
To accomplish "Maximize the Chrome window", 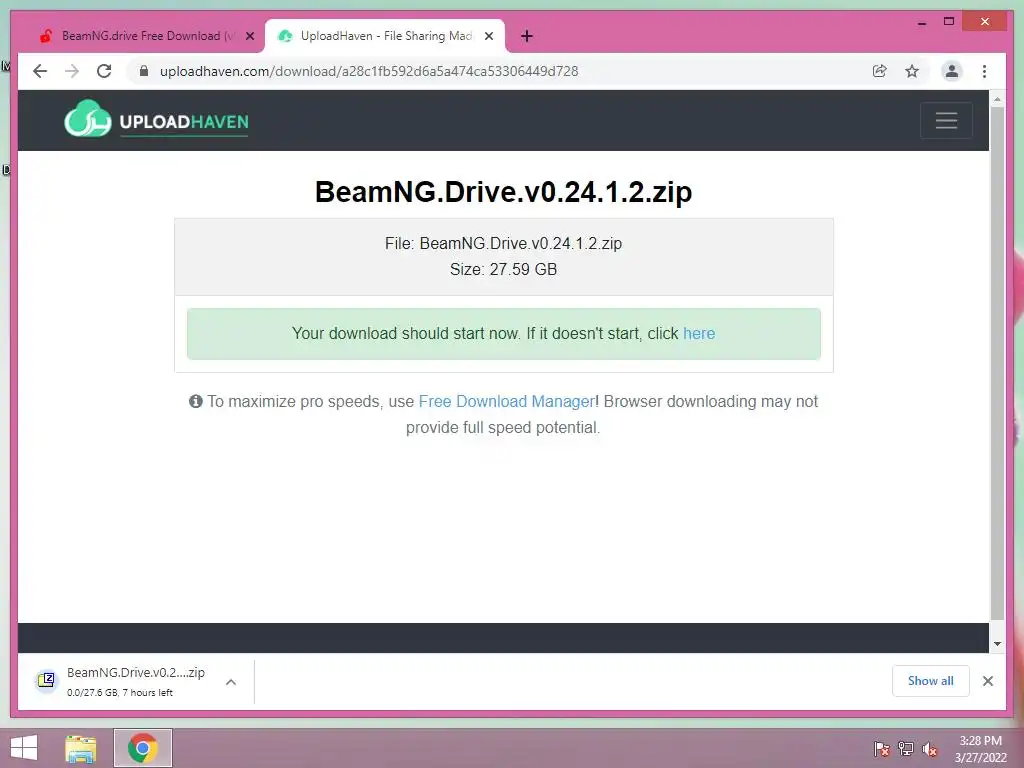I will tap(949, 22).
